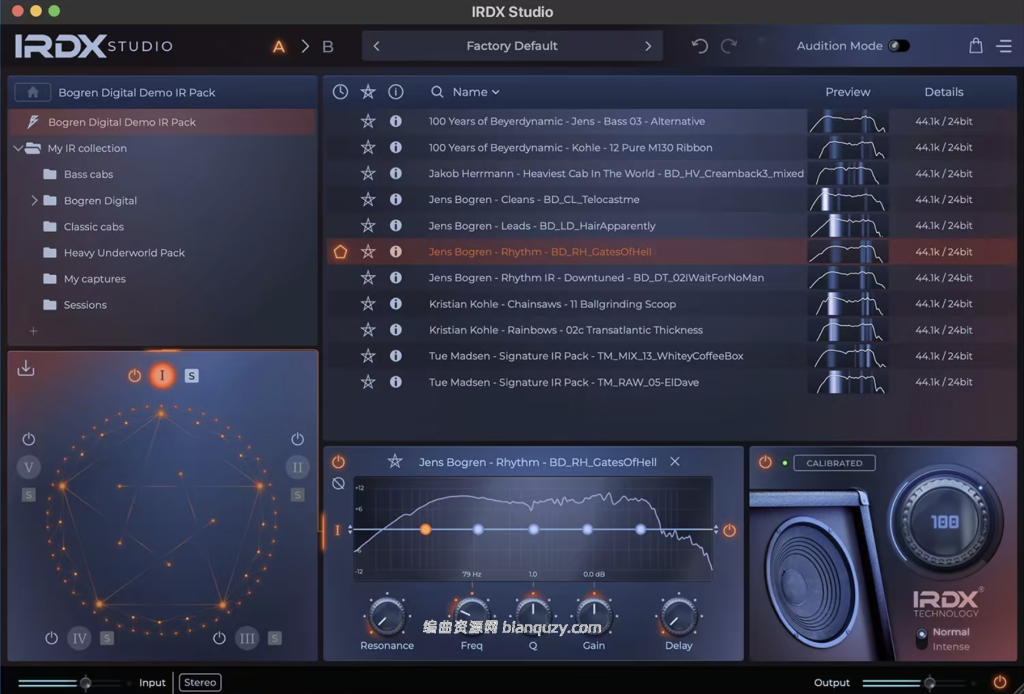Solo slot II

point(297,495)
